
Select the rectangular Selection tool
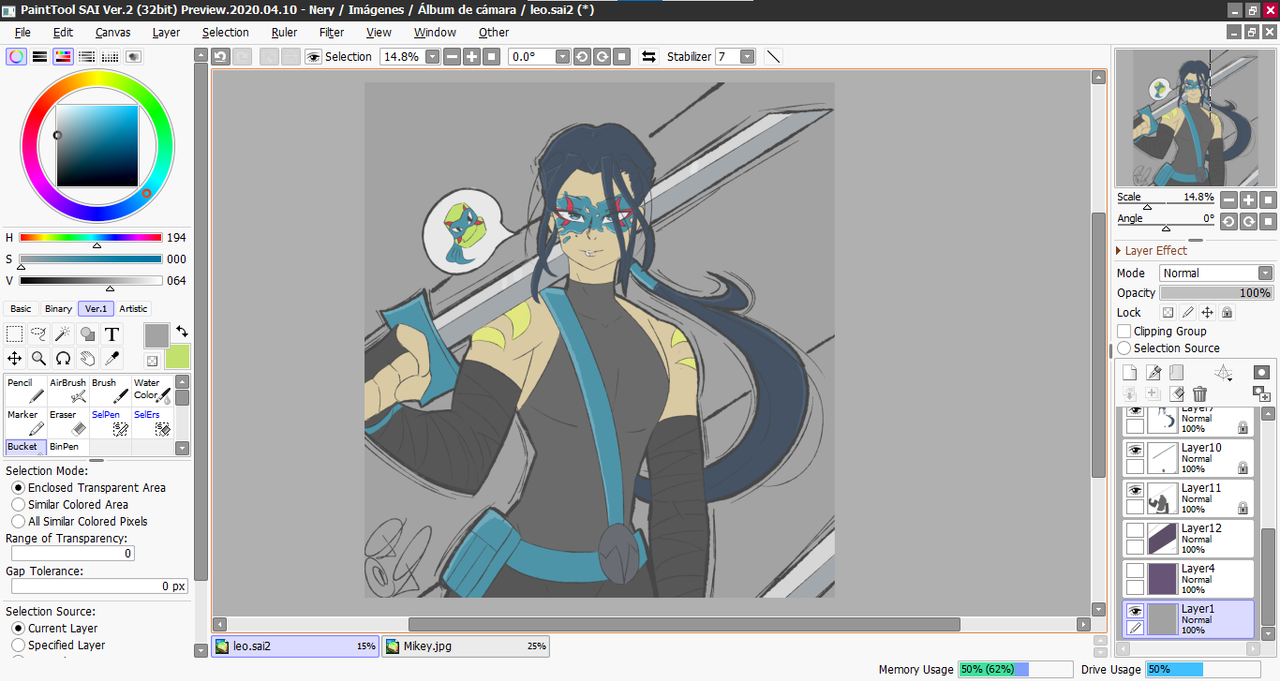click(x=15, y=334)
